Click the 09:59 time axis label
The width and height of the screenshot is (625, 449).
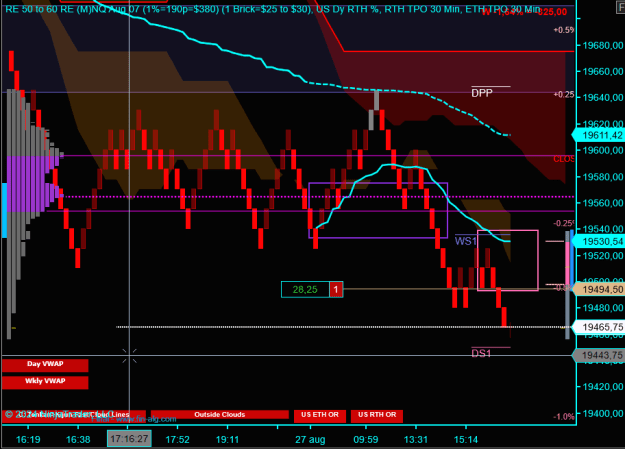tap(366, 439)
